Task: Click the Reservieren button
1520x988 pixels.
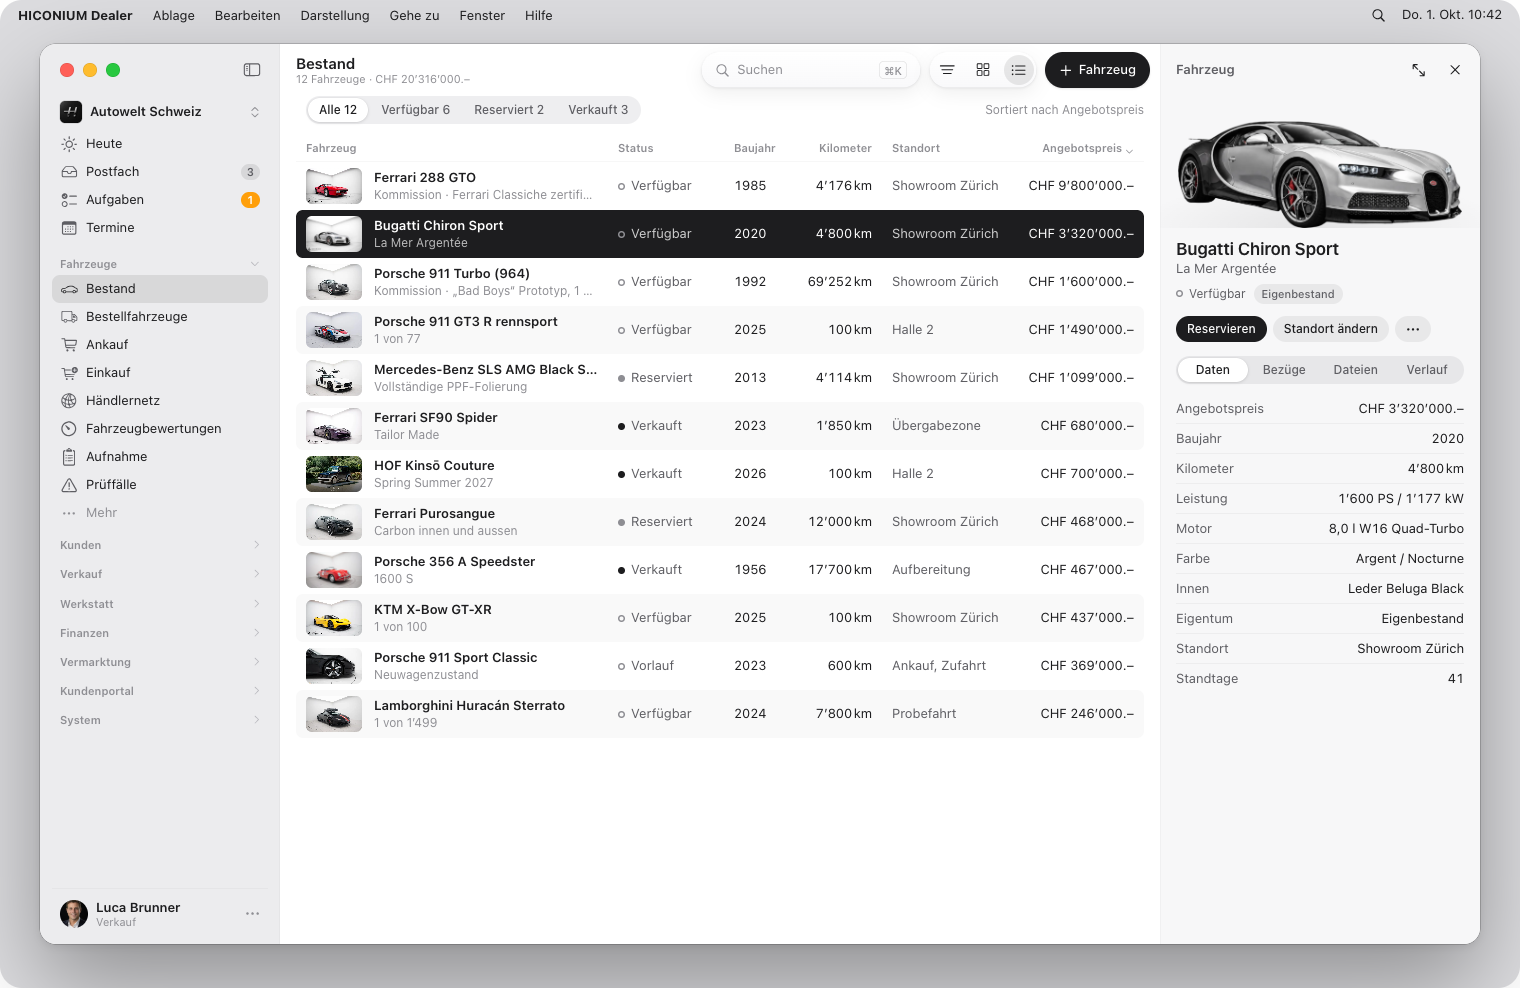Action: 1221,329
